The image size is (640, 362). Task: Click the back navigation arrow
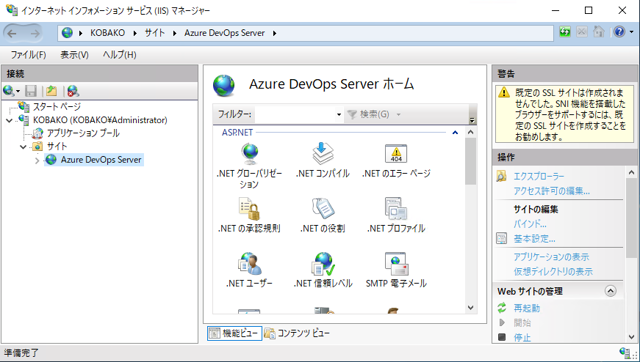(x=12, y=33)
